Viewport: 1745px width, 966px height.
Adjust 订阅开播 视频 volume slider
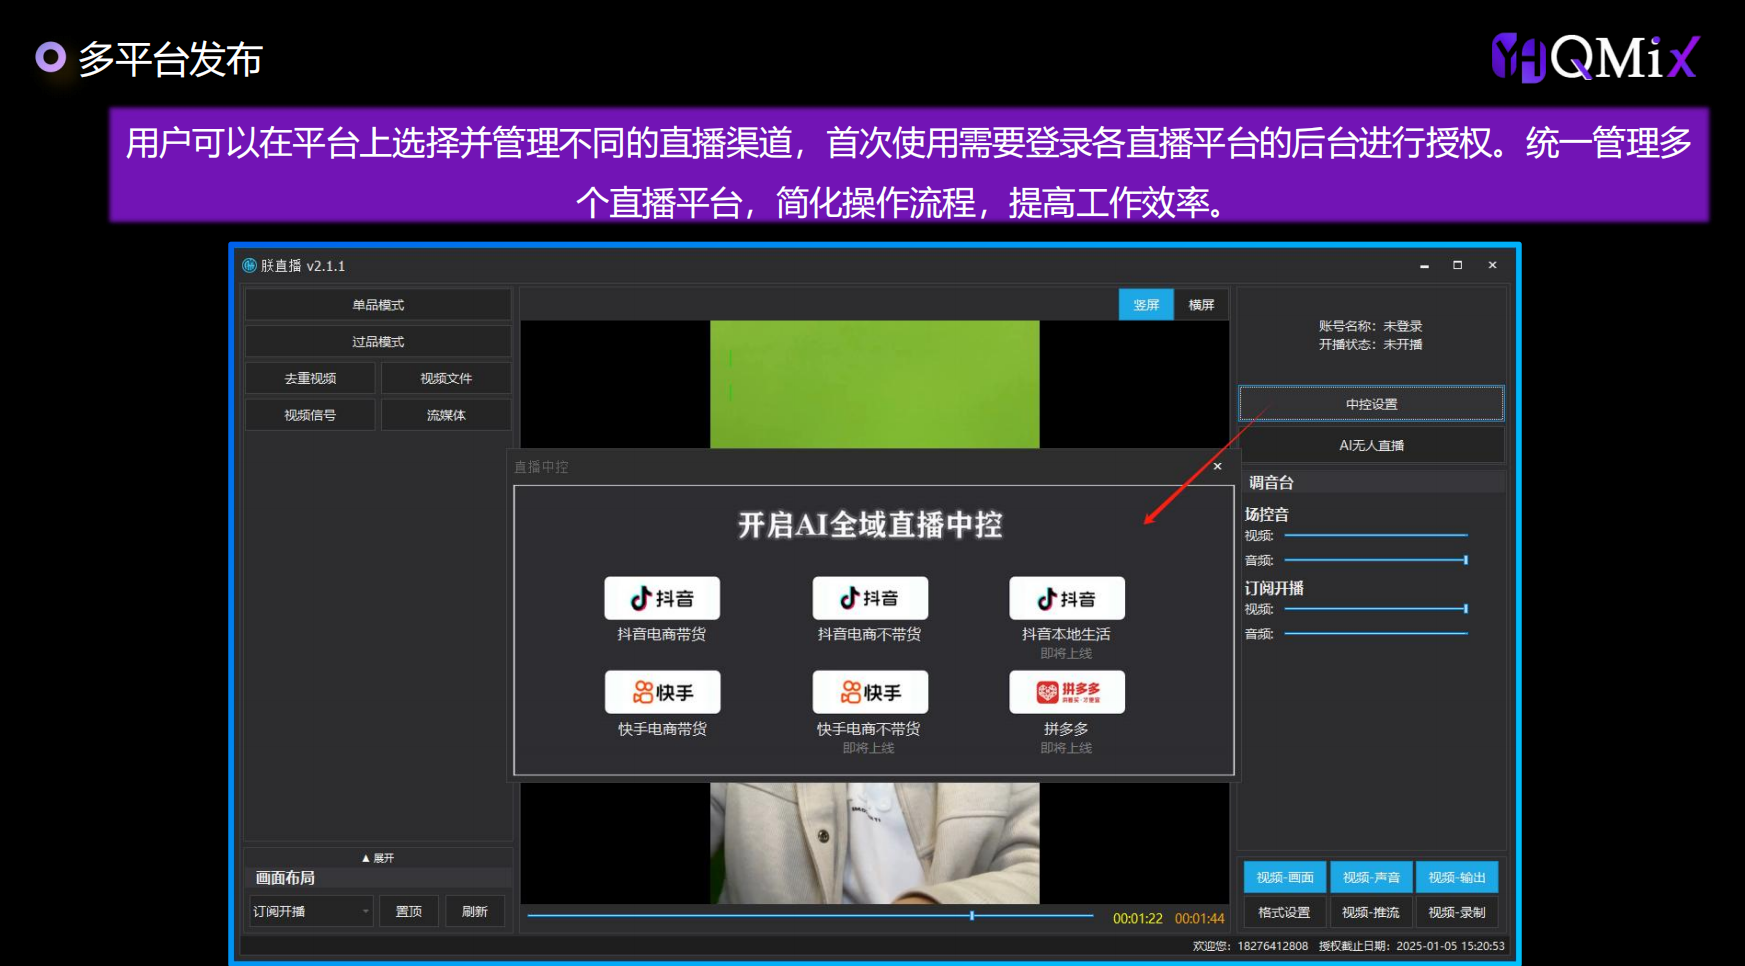[1376, 608]
